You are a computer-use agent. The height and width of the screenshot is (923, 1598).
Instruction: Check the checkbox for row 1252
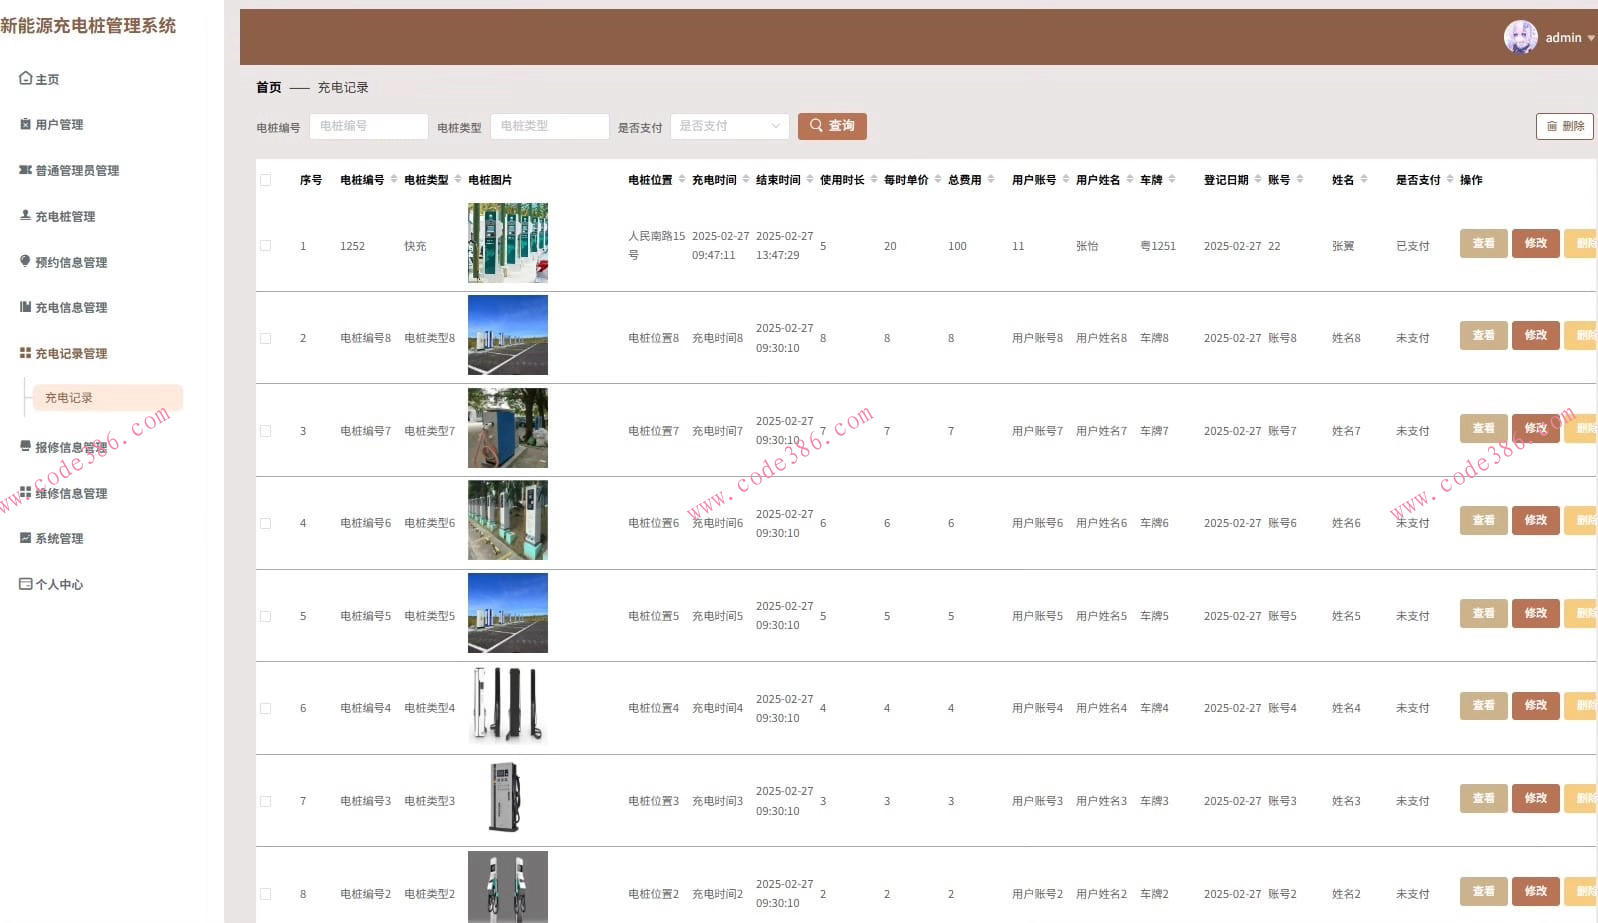coord(266,246)
